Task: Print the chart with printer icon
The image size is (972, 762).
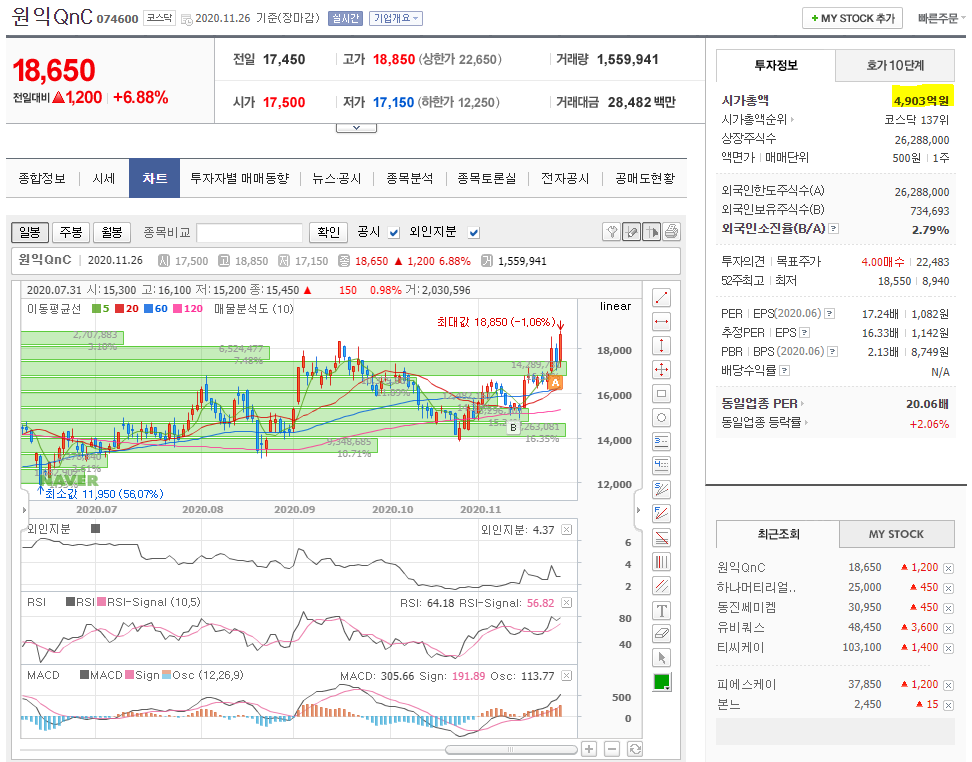Action: coord(671,232)
